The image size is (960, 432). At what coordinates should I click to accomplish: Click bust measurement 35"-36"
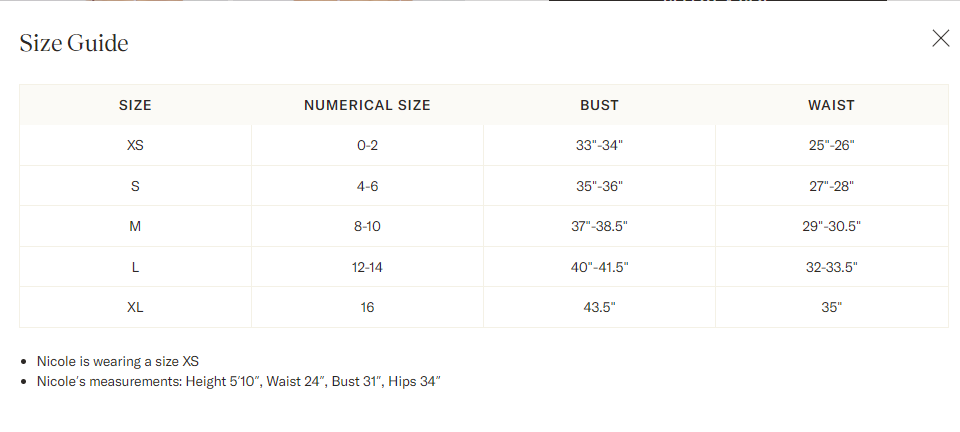(599, 186)
